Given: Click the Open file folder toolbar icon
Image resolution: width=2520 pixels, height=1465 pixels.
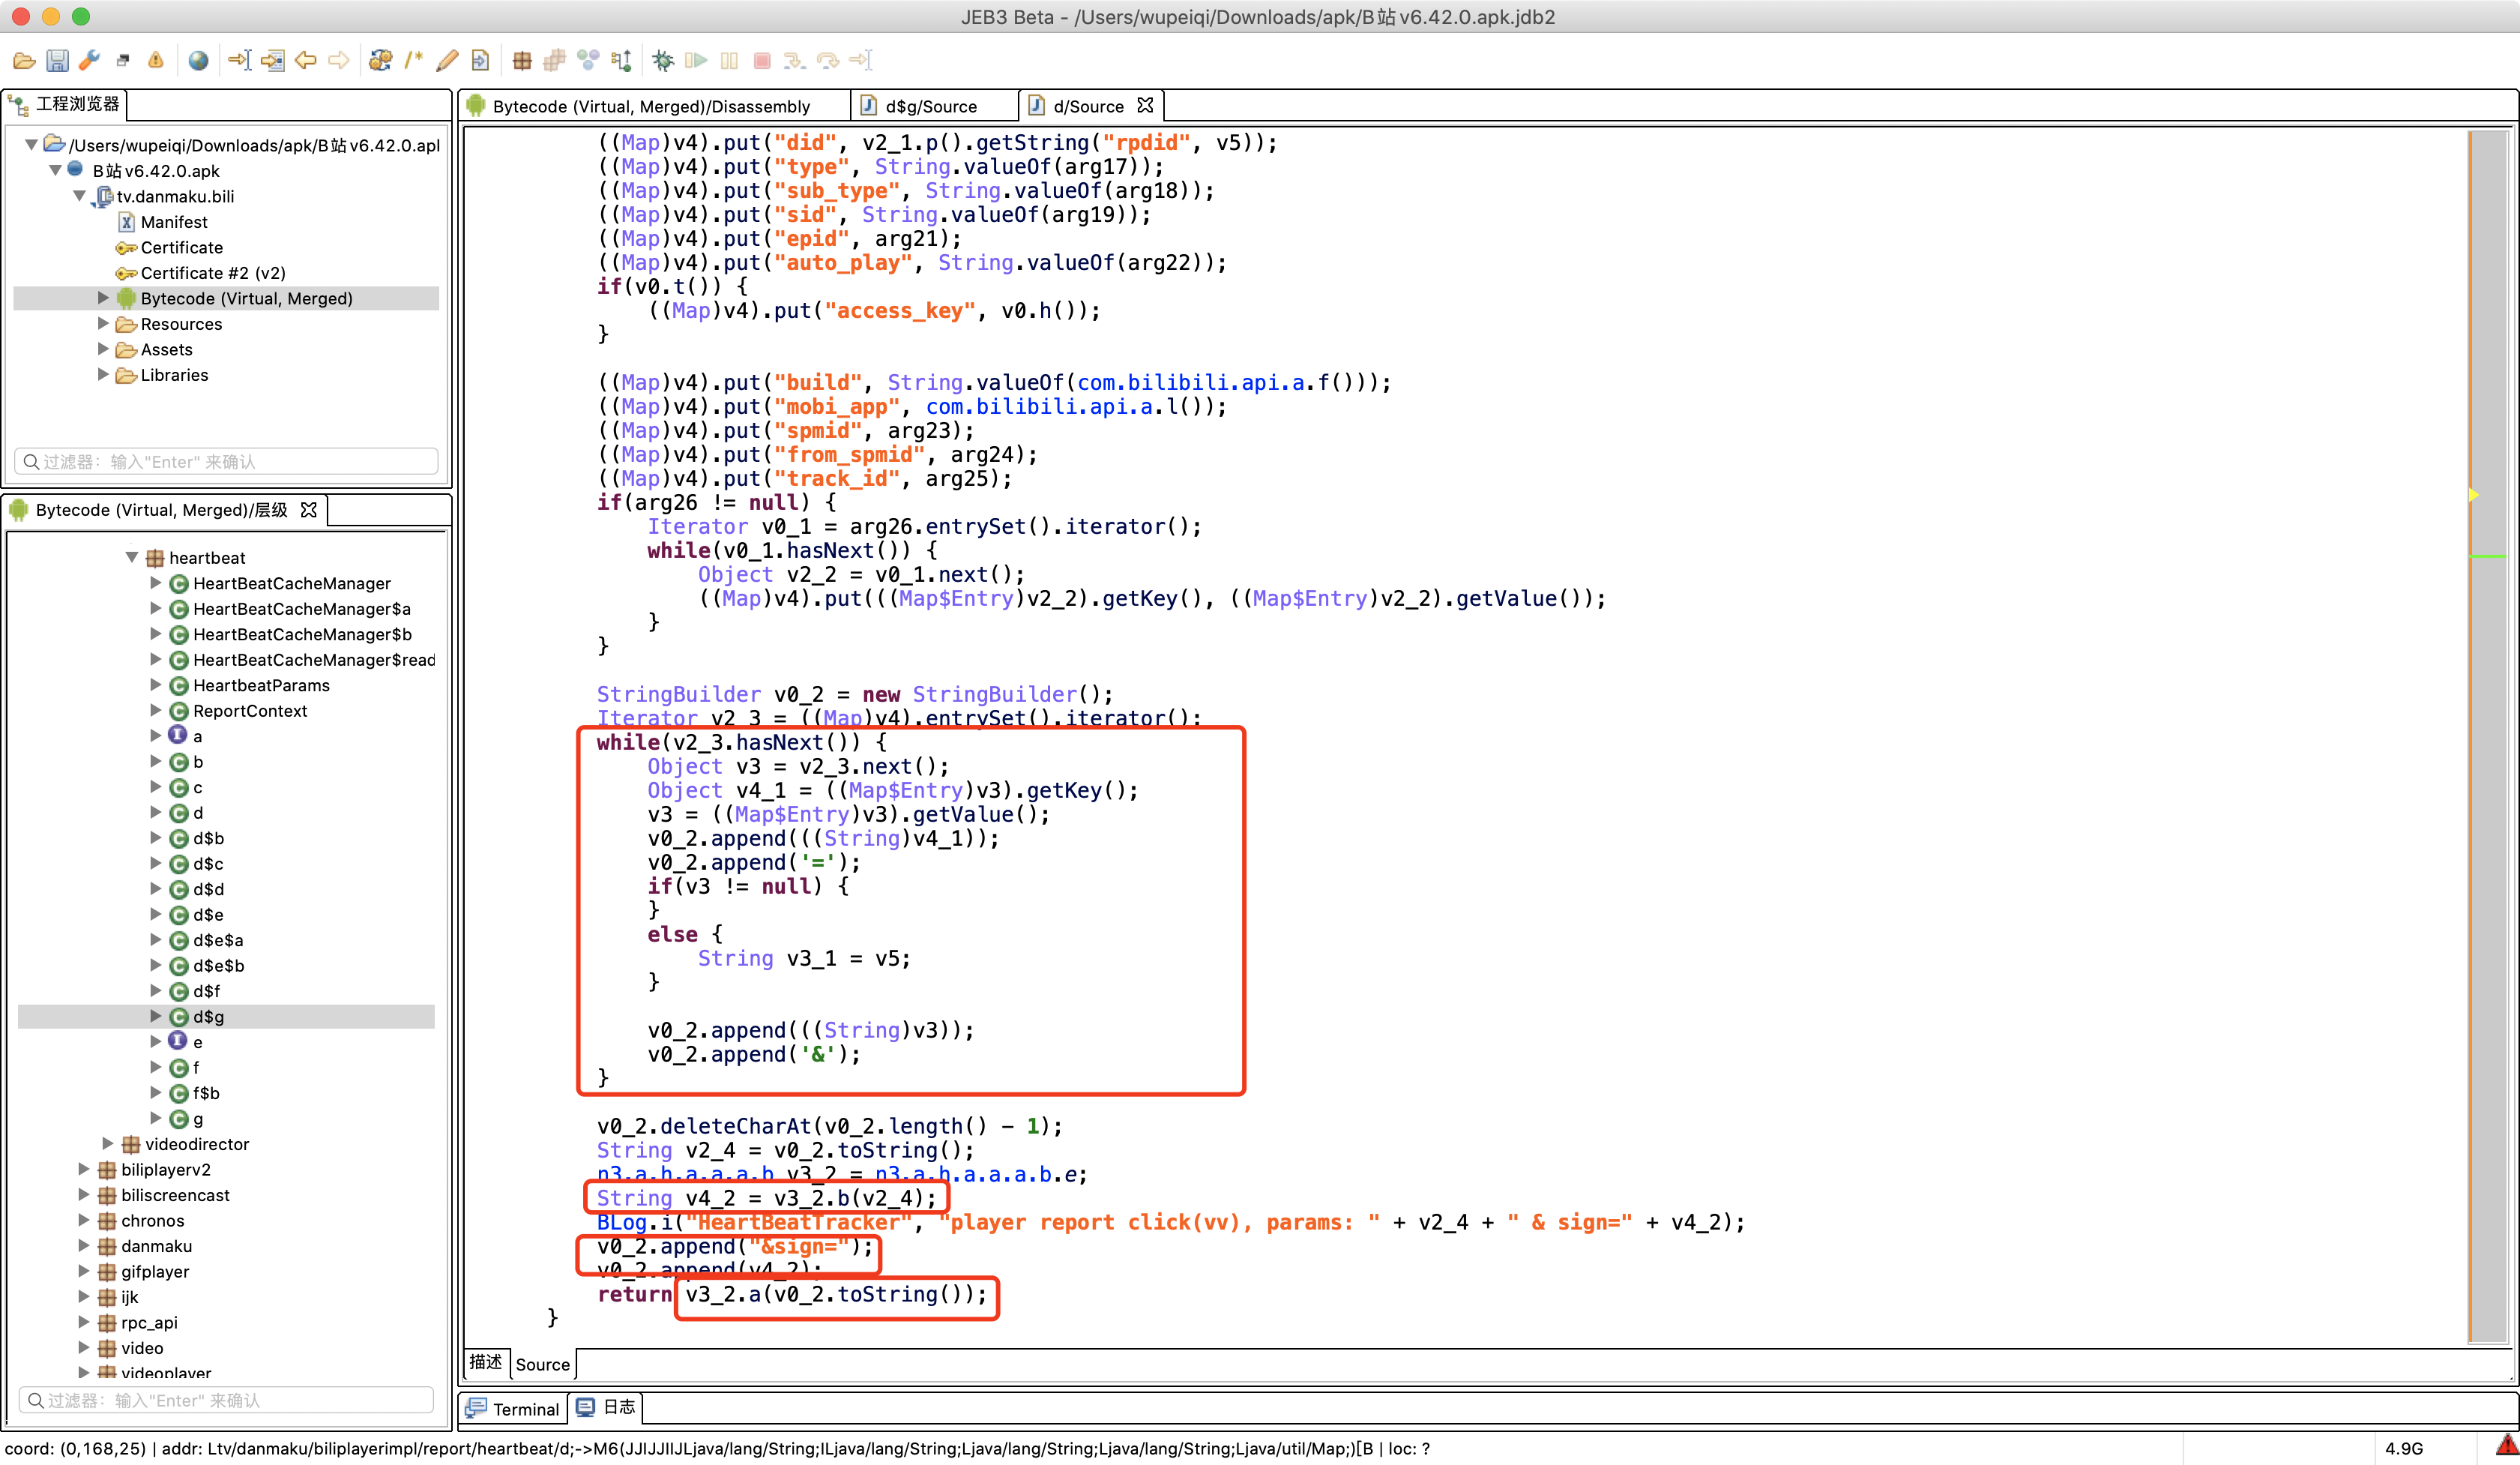Looking at the screenshot, I should pyautogui.click(x=24, y=61).
